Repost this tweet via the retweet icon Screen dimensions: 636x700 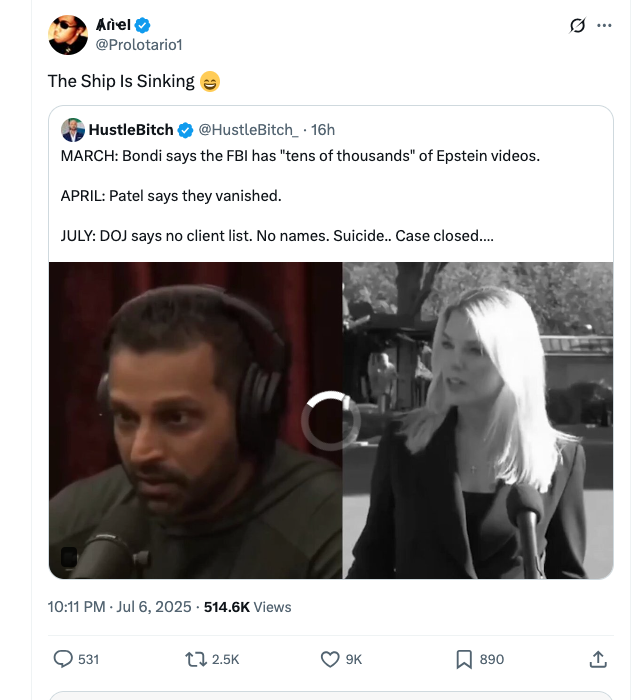click(x=196, y=659)
